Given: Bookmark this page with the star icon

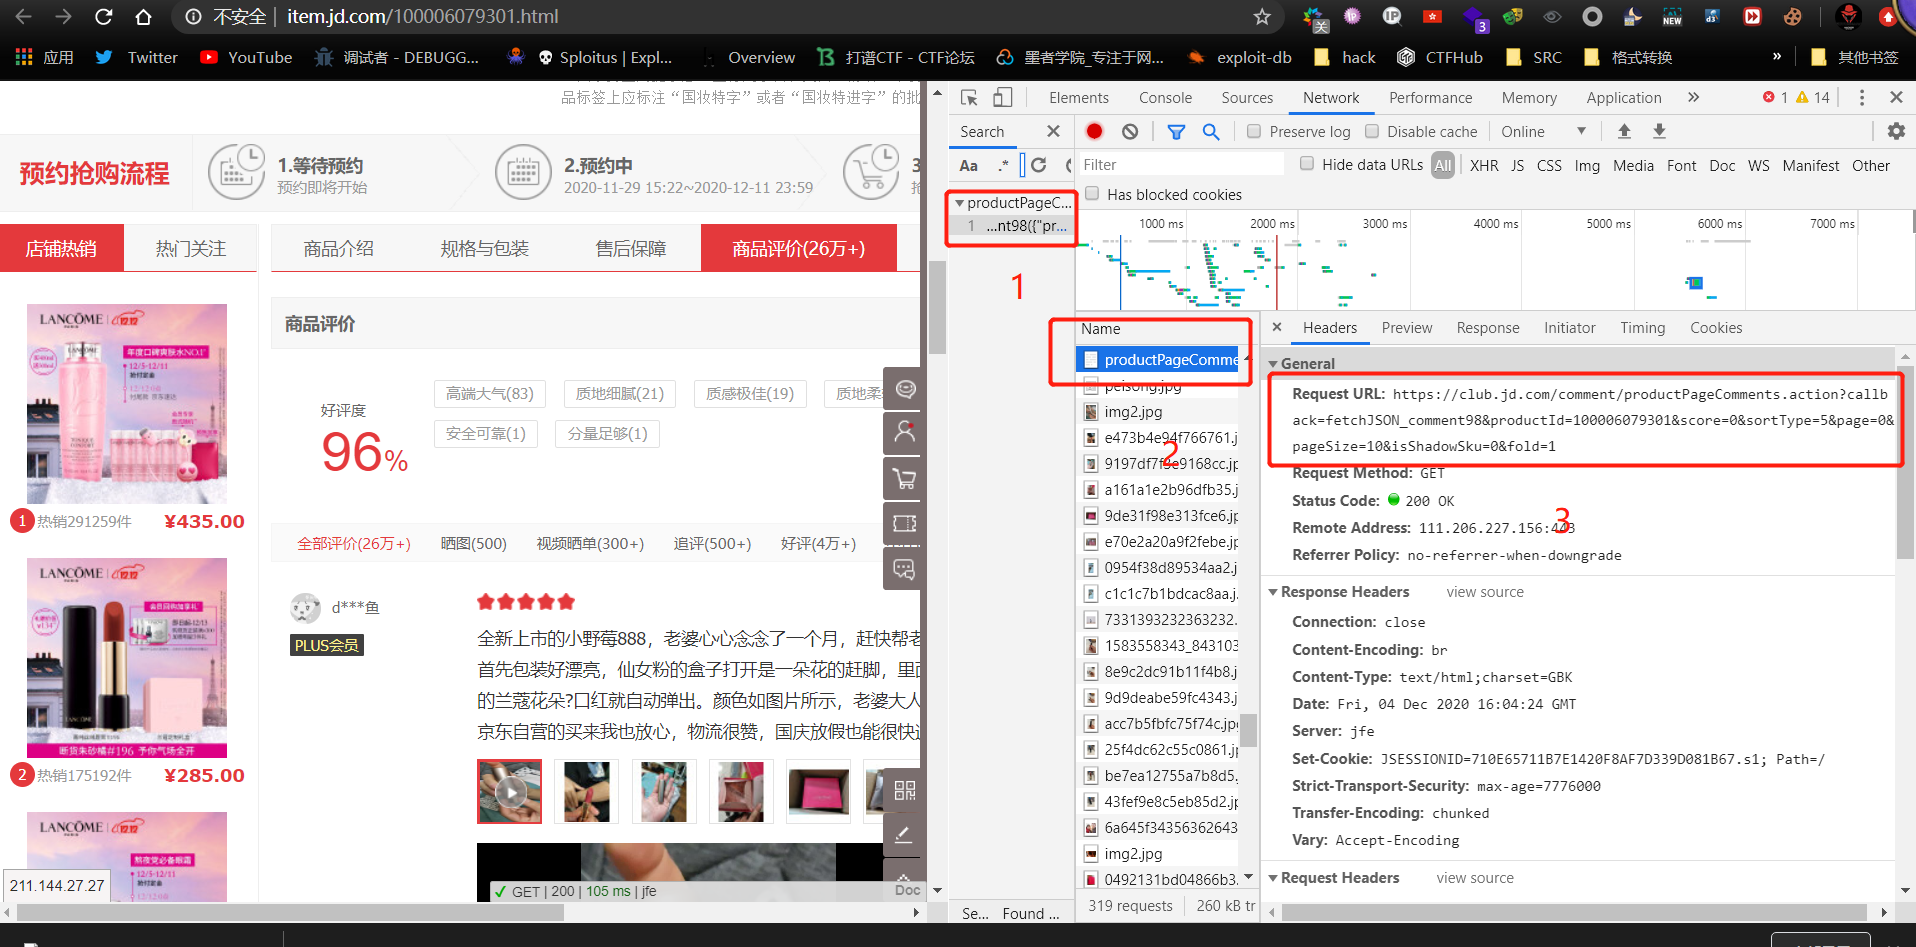Looking at the screenshot, I should pos(1262,17).
